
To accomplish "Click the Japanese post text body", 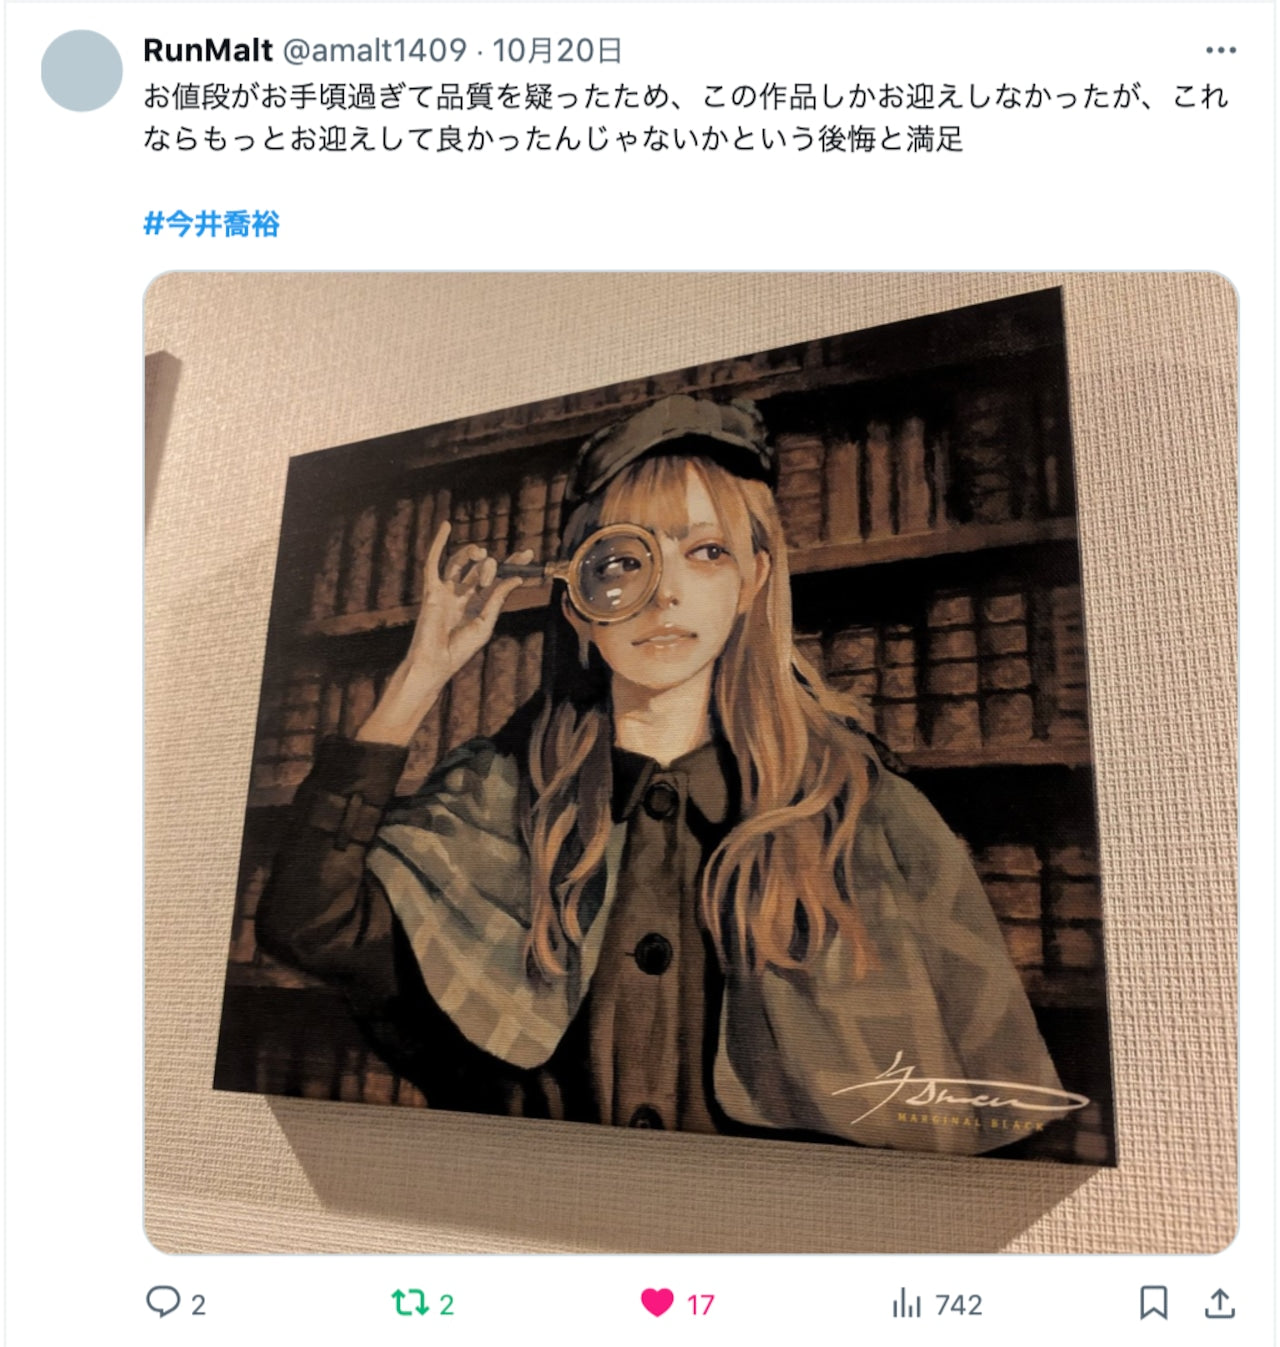I will point(686,117).
